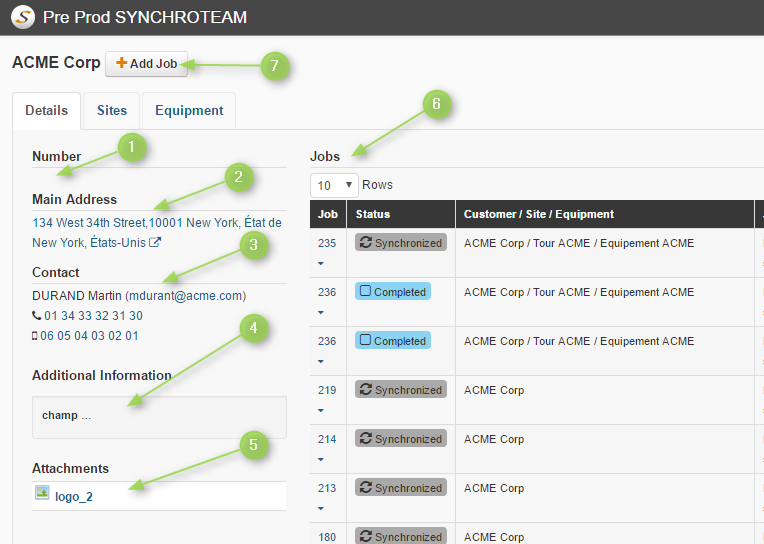The height and width of the screenshot is (544, 764).
Task: Click the Synchronized badge for job 219
Action: tap(401, 389)
